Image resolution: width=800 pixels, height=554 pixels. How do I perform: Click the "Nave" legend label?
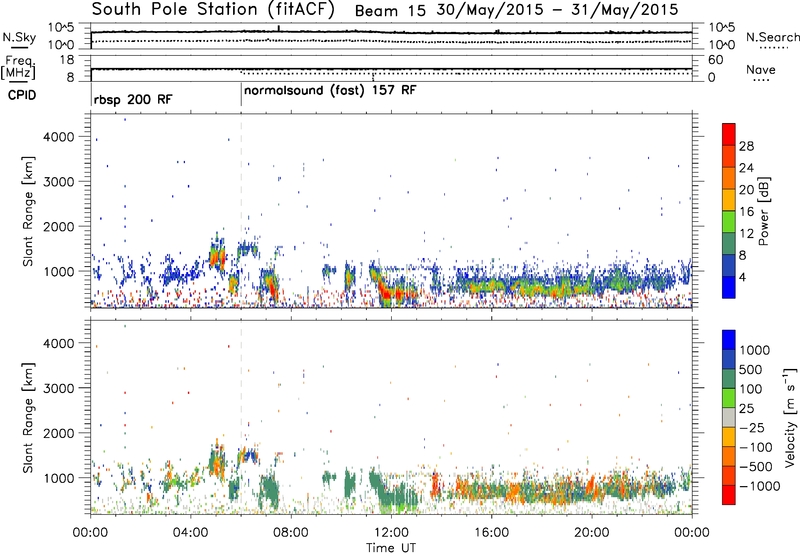[761, 69]
